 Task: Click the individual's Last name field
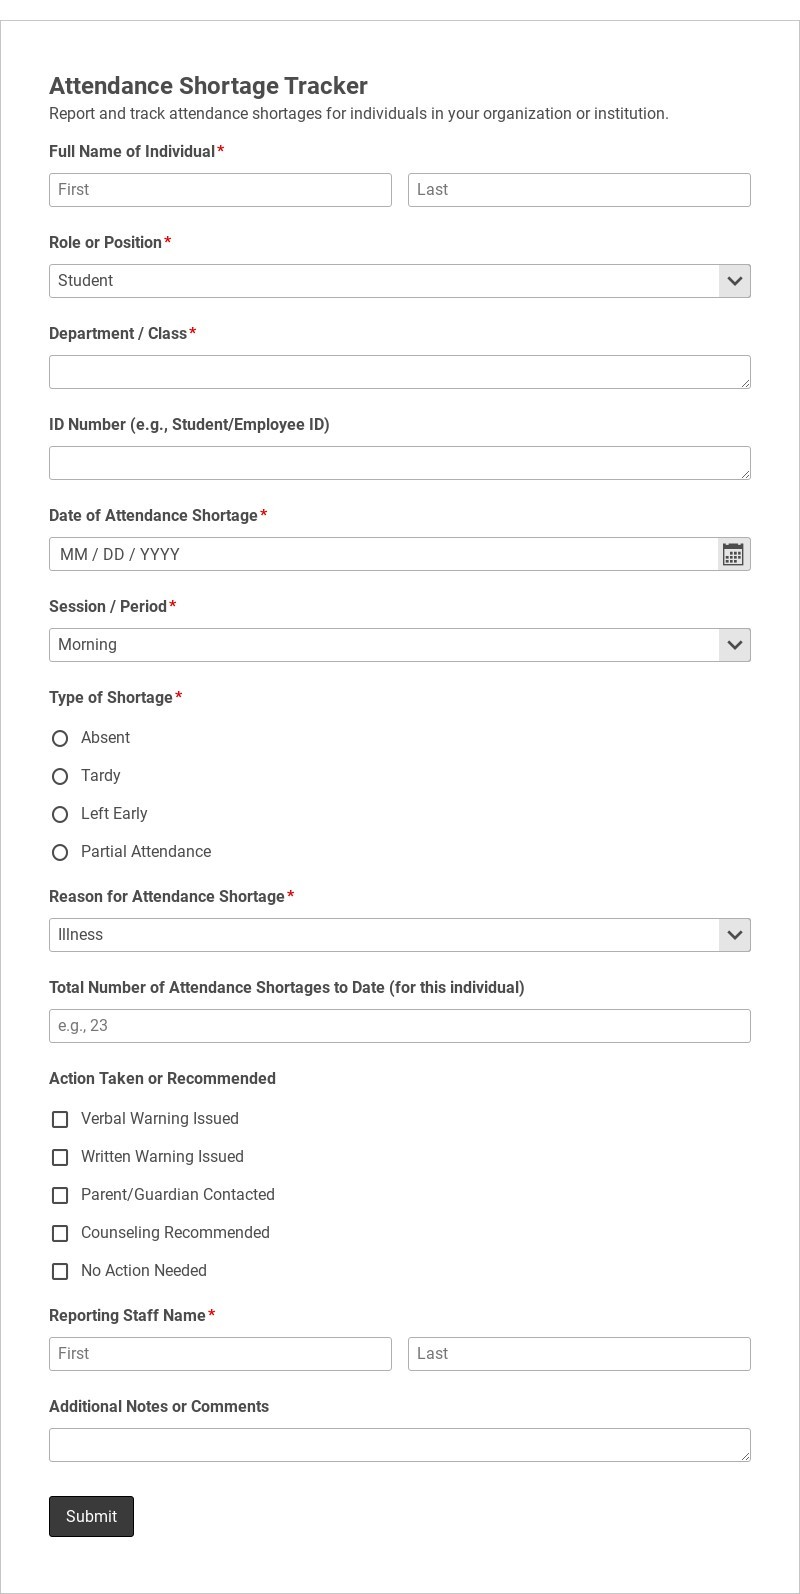(x=579, y=190)
